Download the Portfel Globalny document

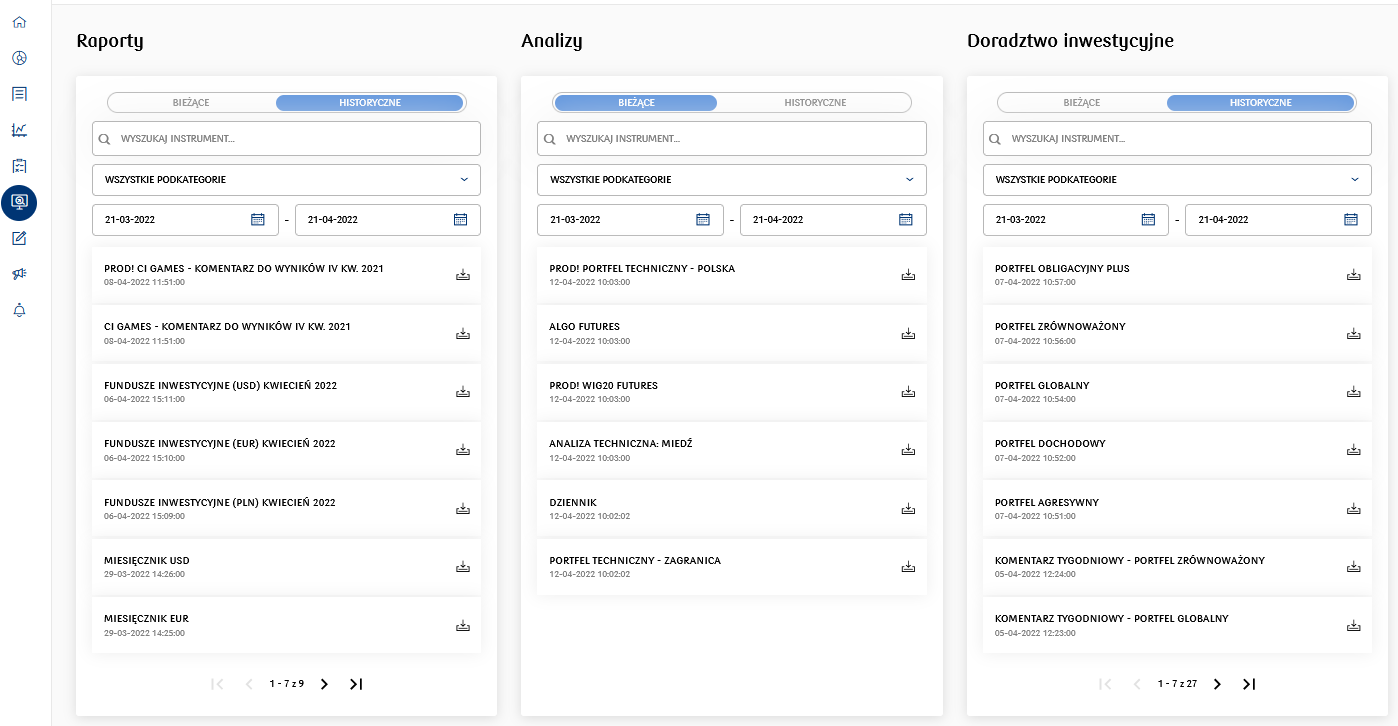click(1353, 392)
